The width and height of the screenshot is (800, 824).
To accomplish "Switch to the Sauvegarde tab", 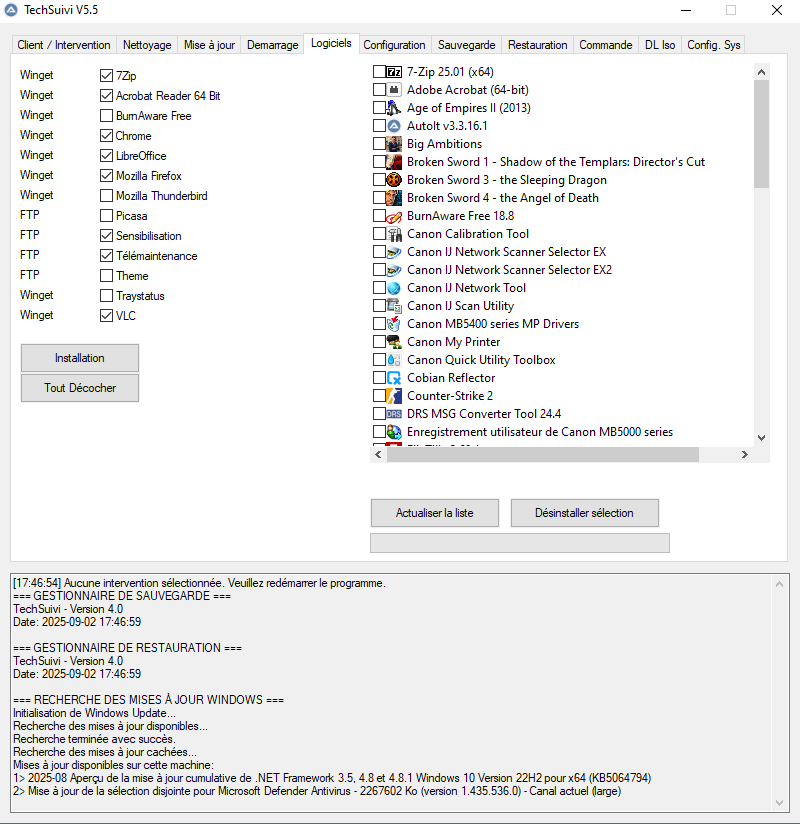I will click(x=466, y=44).
